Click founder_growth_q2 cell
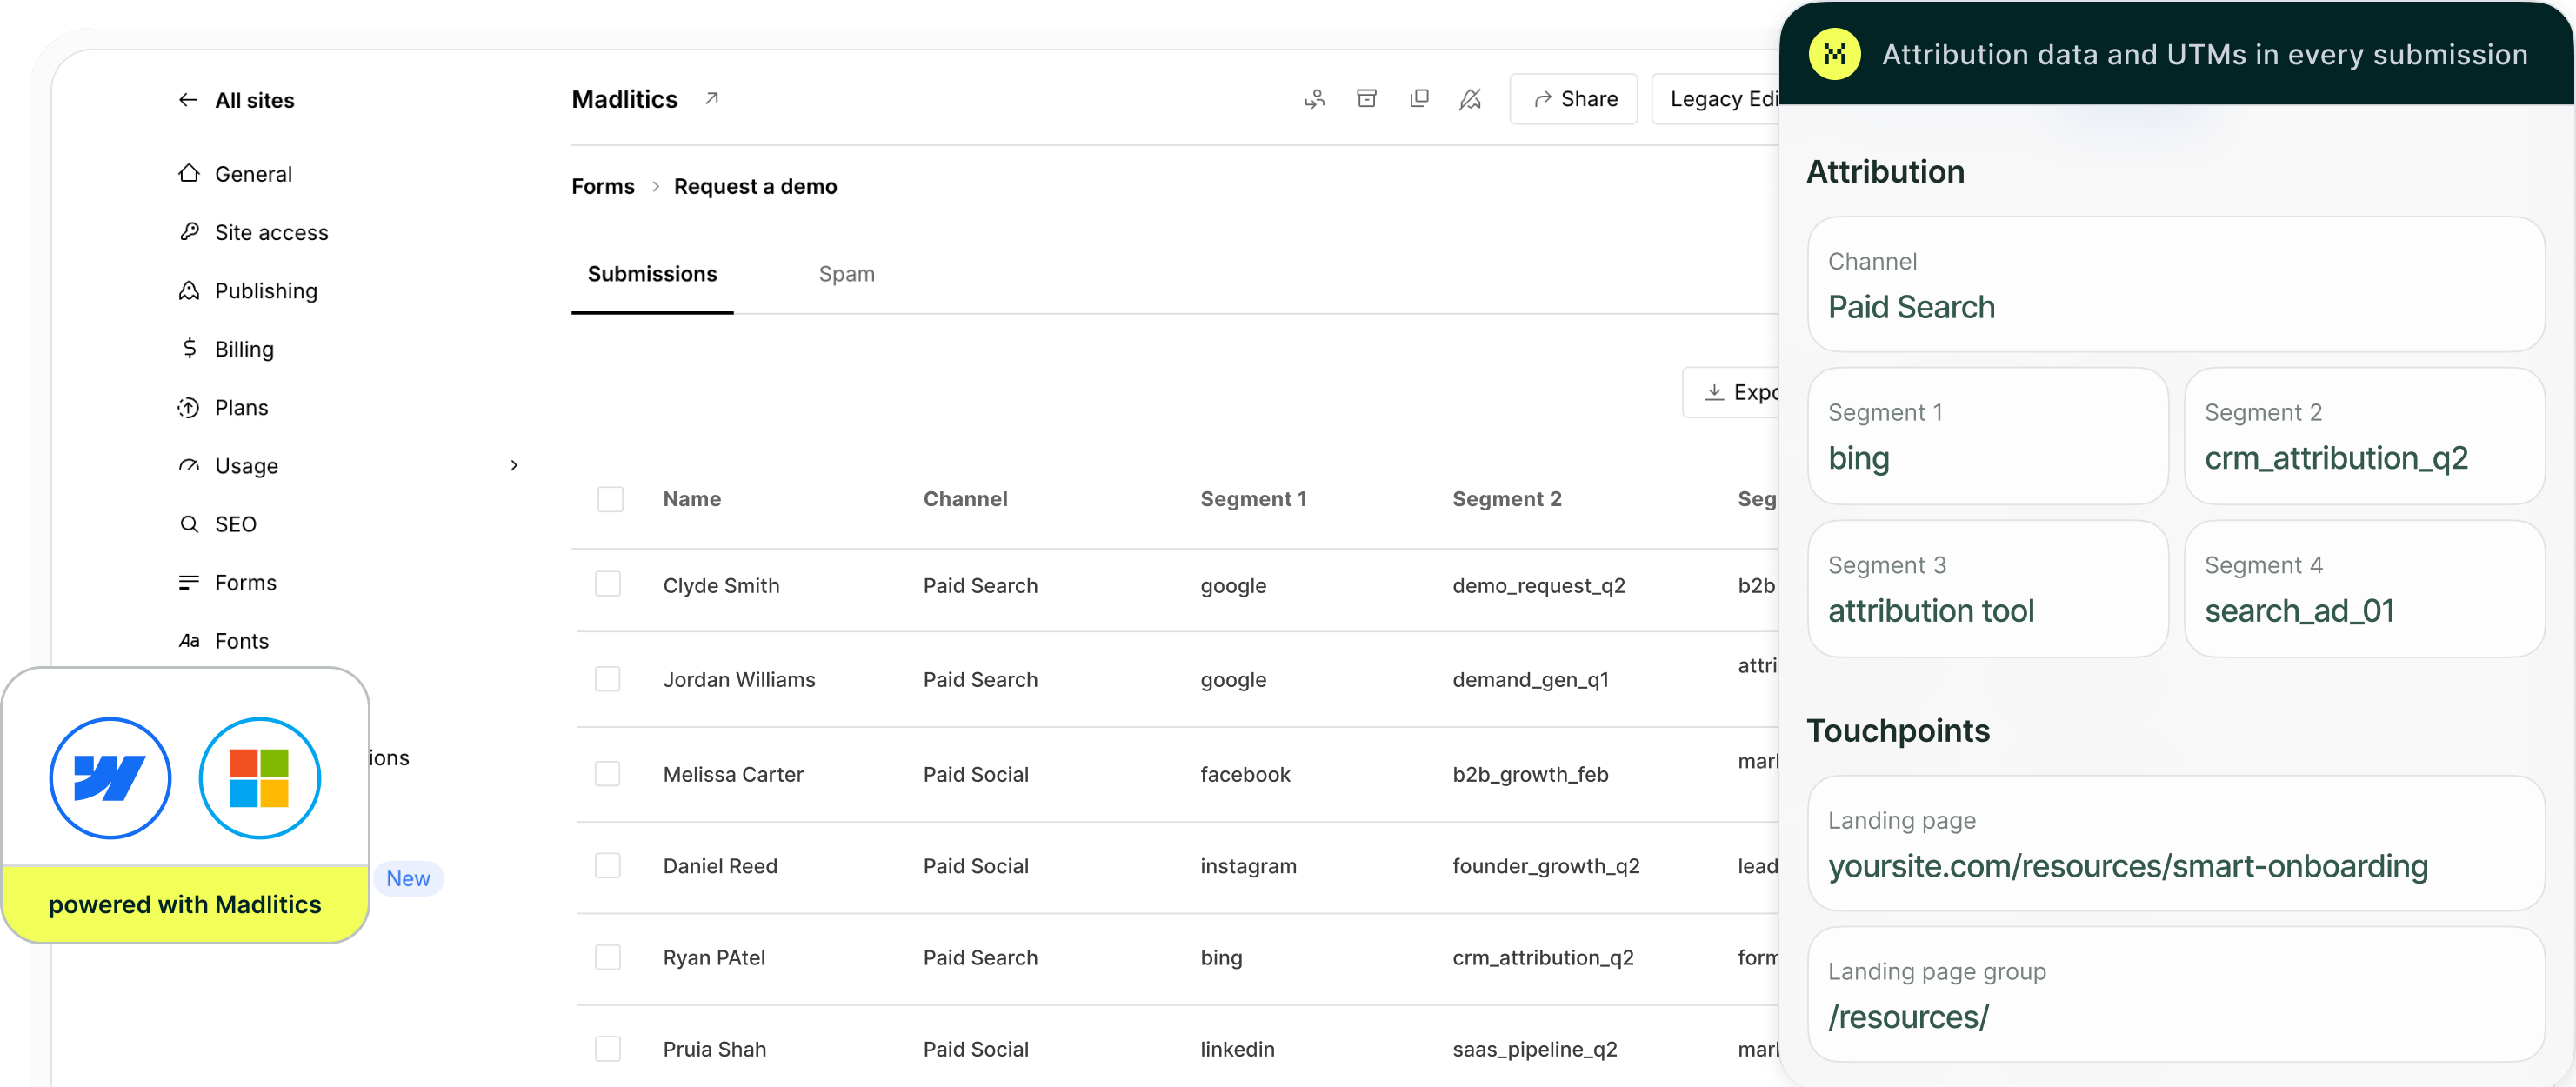The width and height of the screenshot is (2576, 1087). click(x=1546, y=866)
